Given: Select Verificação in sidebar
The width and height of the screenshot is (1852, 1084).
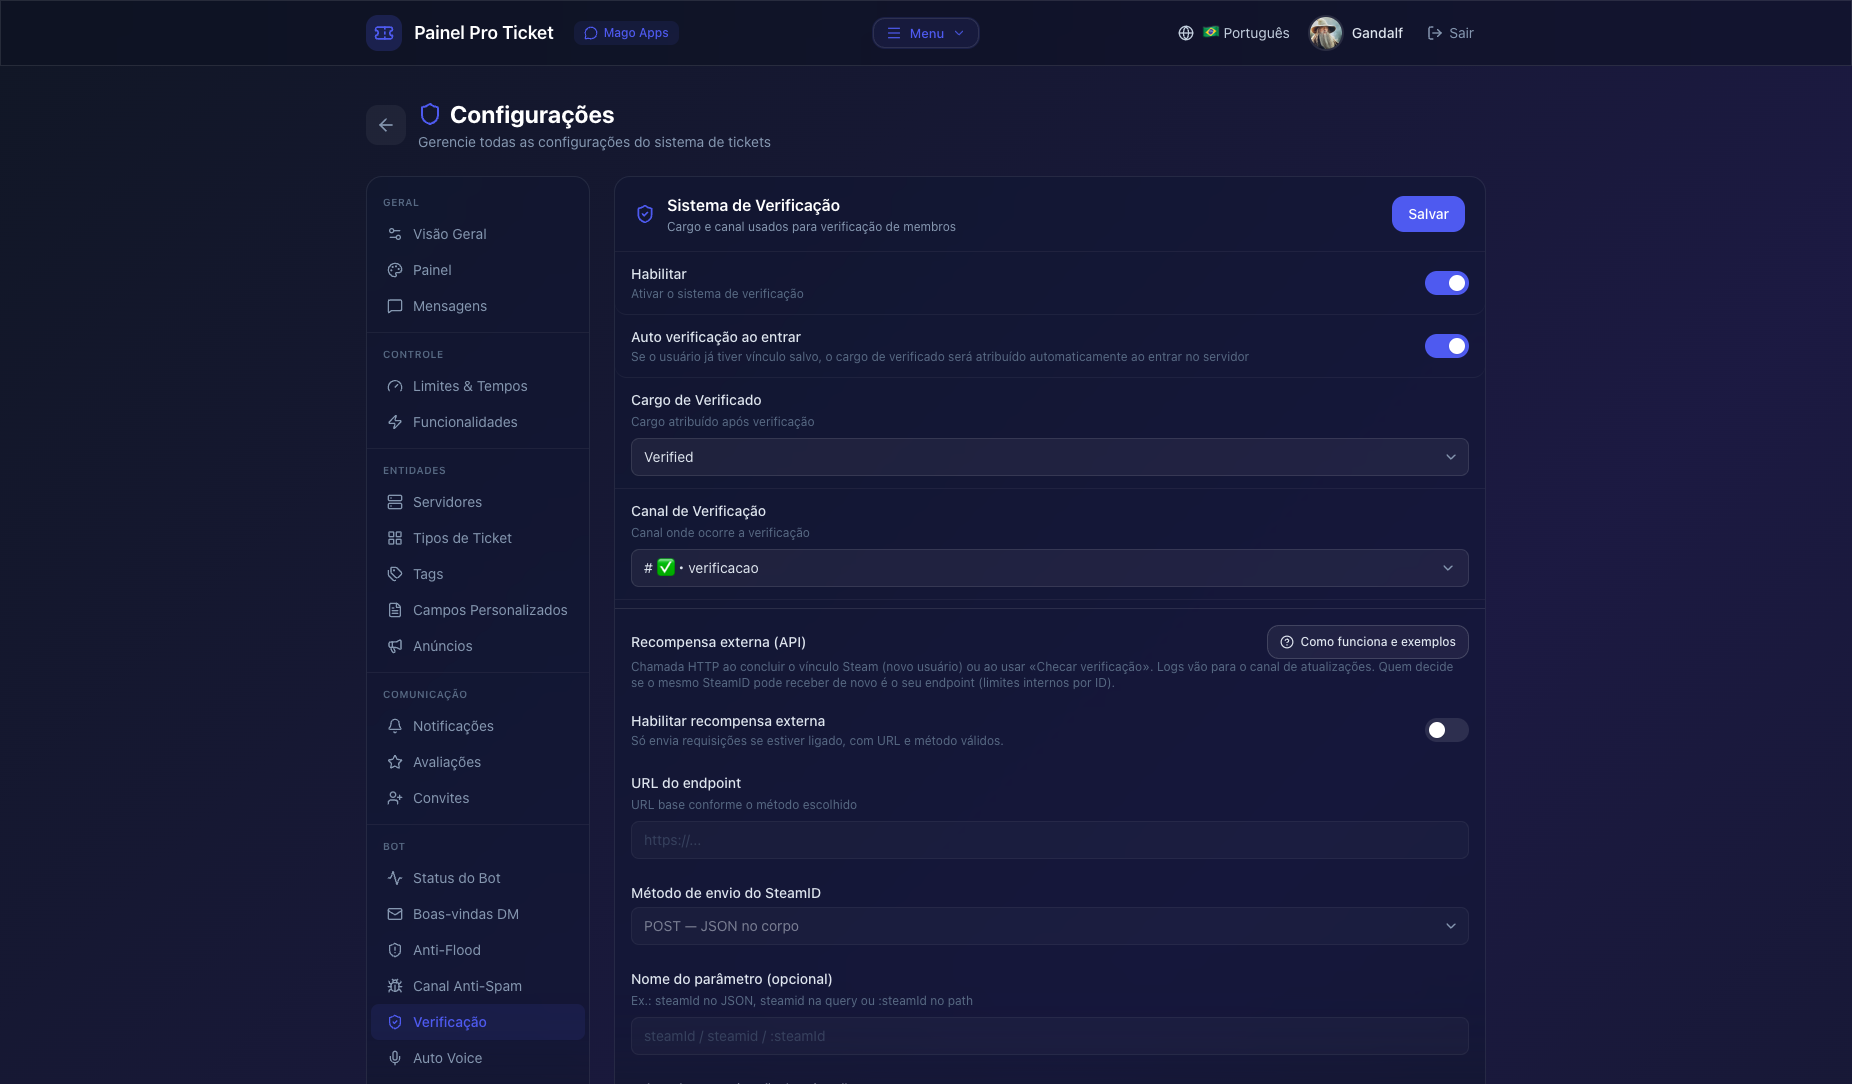Looking at the screenshot, I should 478,1022.
